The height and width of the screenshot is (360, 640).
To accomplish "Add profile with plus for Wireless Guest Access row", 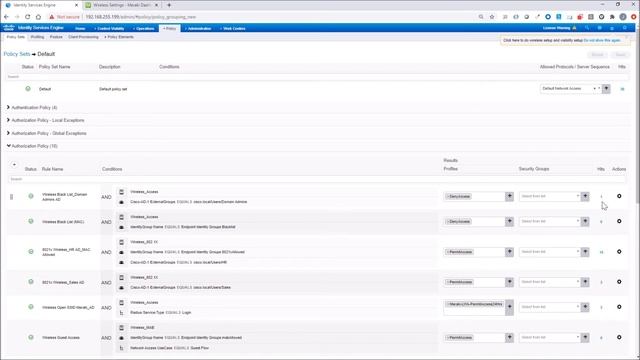I will coord(509,338).
